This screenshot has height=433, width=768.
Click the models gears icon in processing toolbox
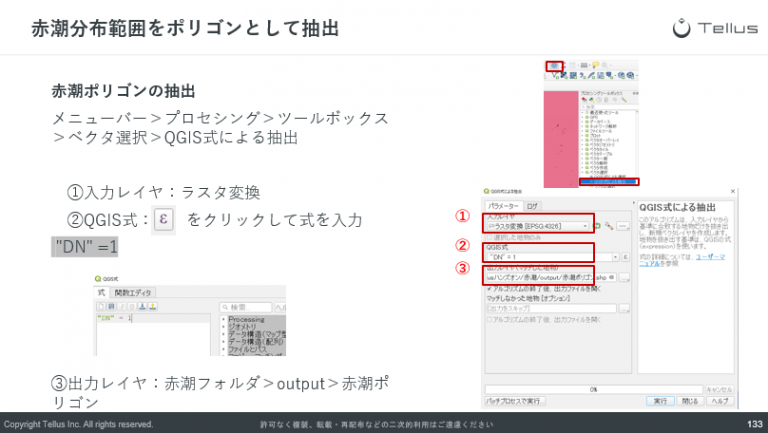click(584, 100)
